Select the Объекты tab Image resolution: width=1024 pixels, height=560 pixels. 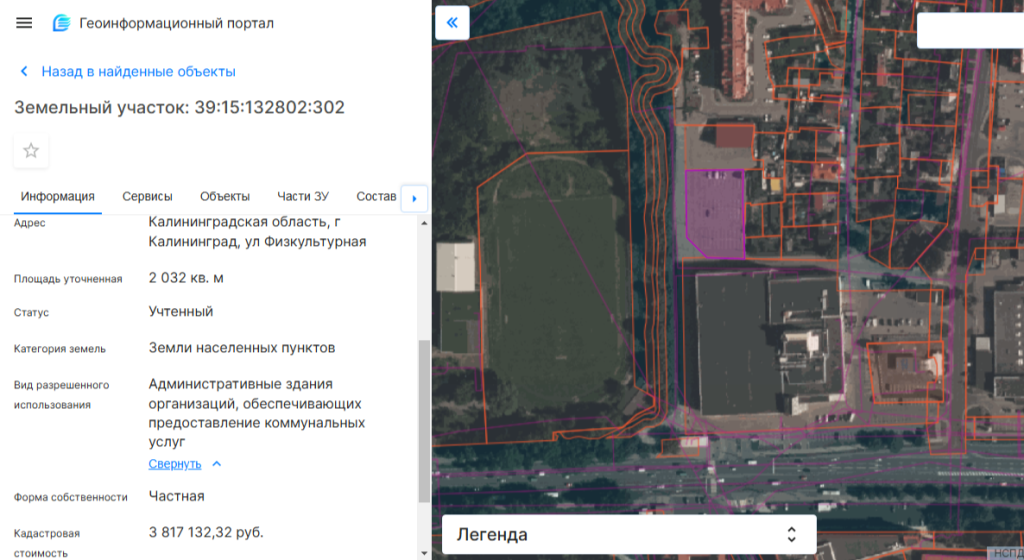pos(225,196)
